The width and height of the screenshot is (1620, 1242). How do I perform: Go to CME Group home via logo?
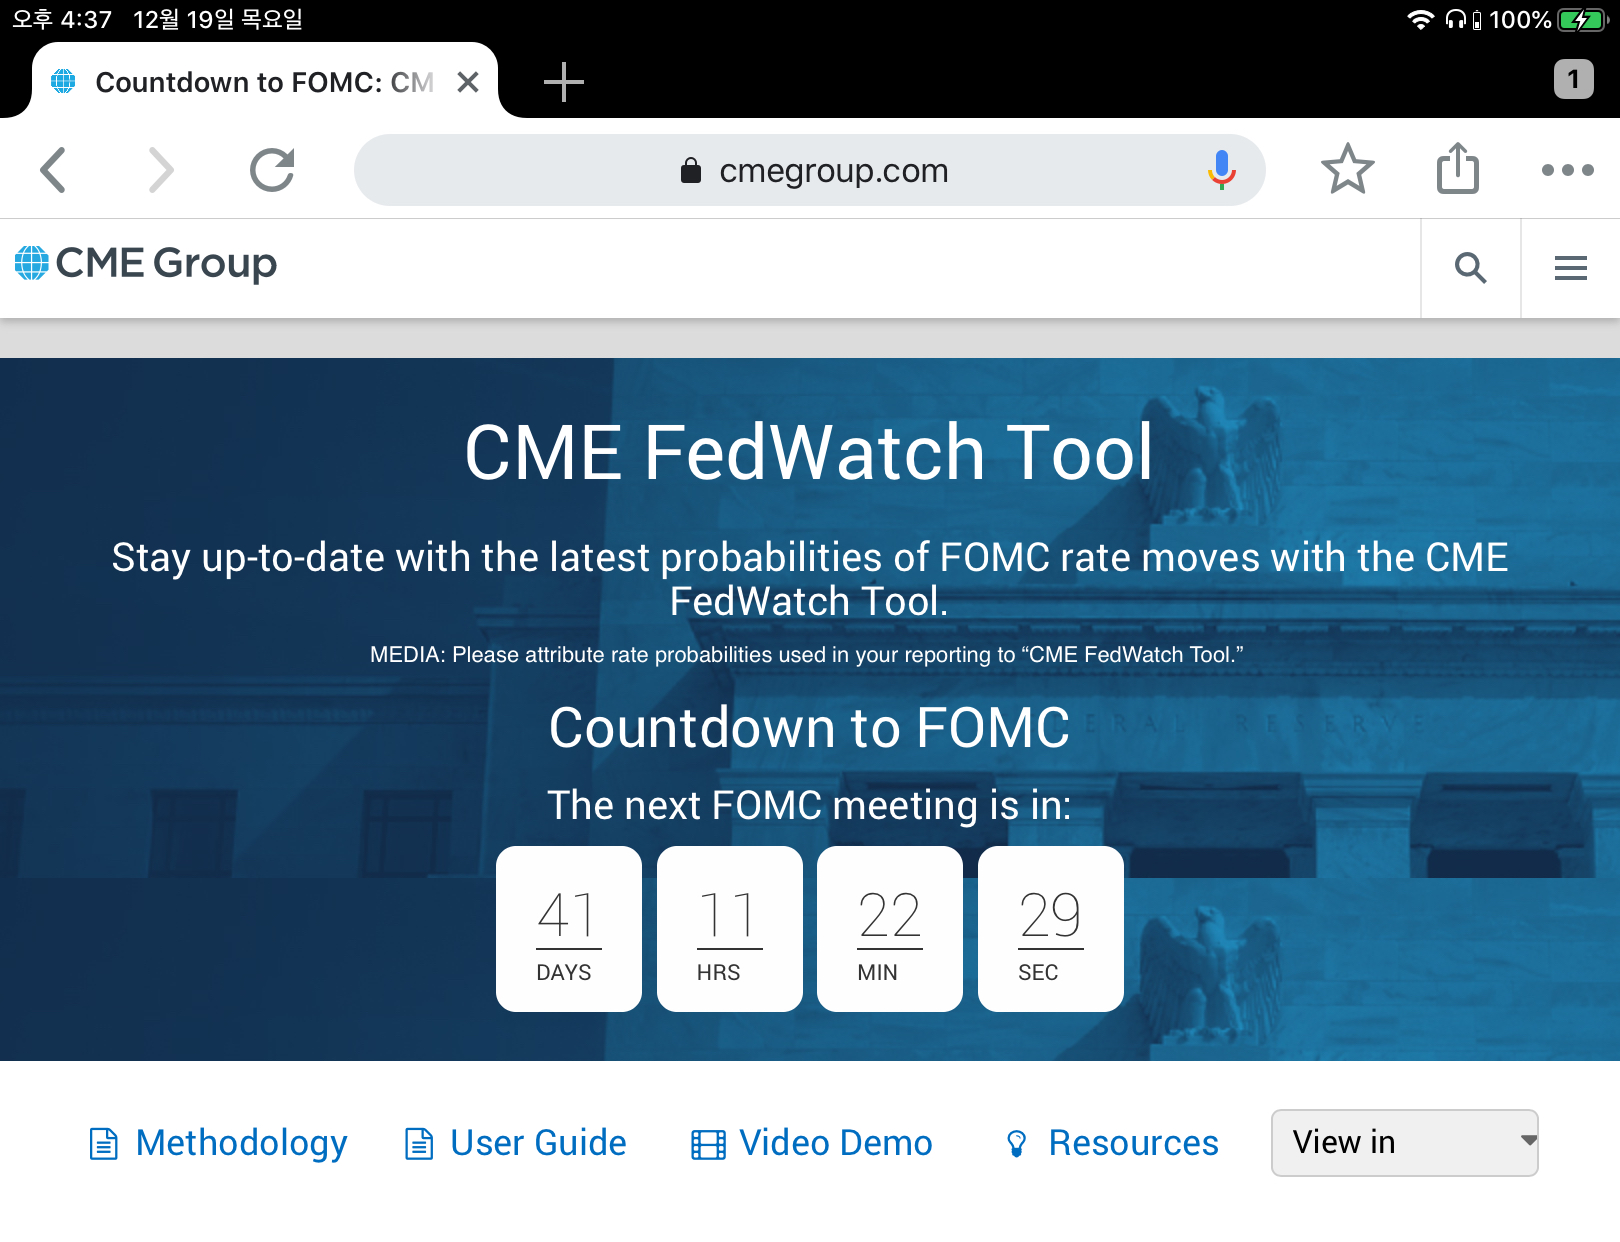point(146,263)
